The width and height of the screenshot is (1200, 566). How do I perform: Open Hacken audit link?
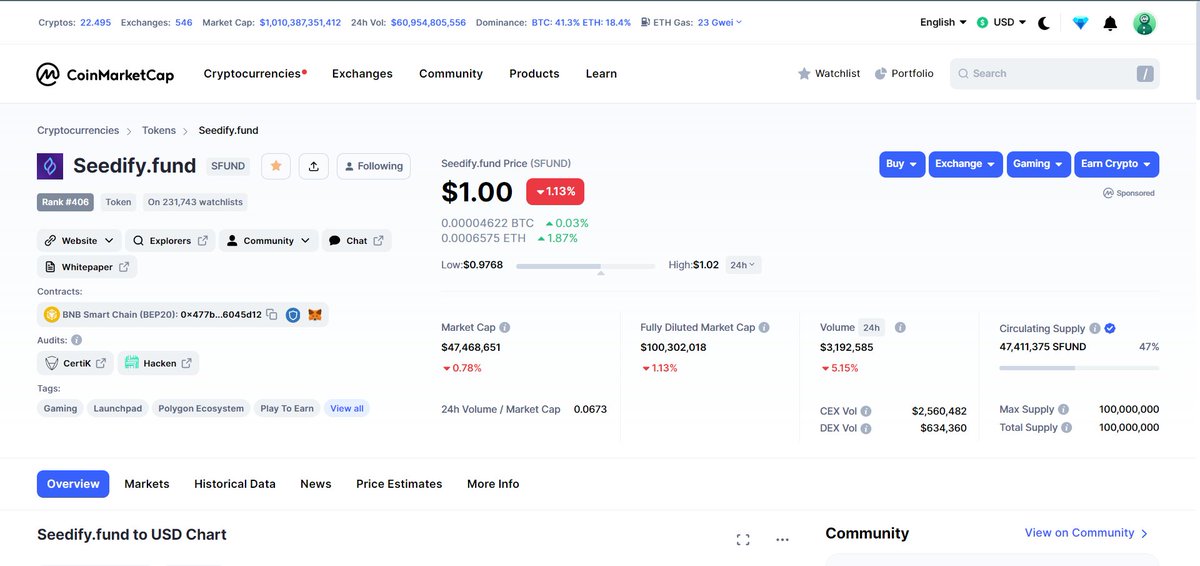point(158,364)
